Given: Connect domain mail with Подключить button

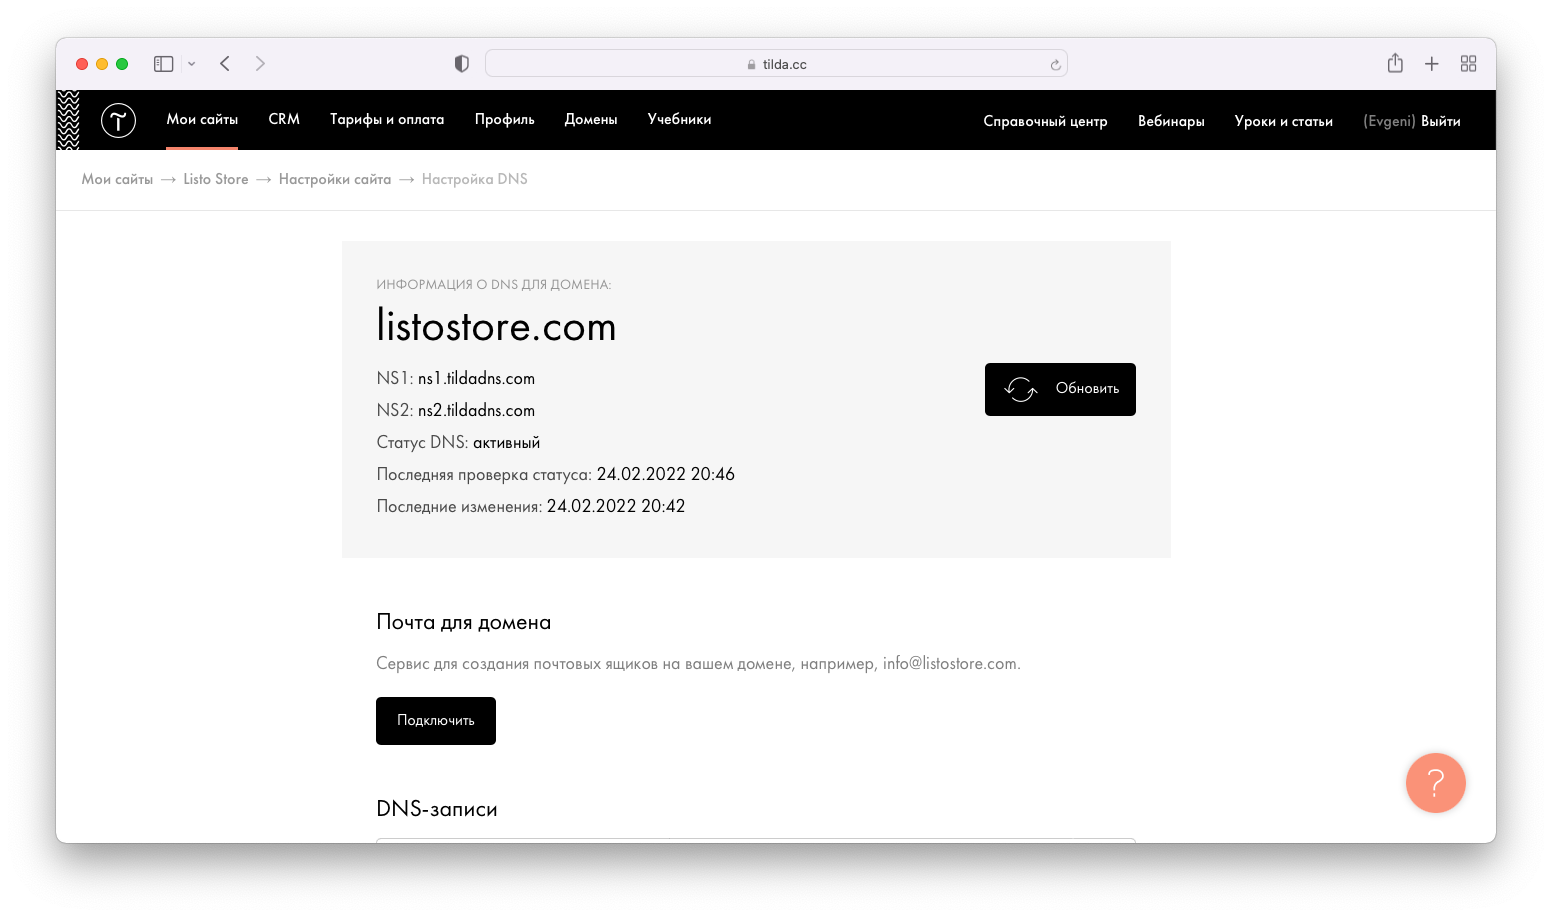Looking at the screenshot, I should (436, 721).
